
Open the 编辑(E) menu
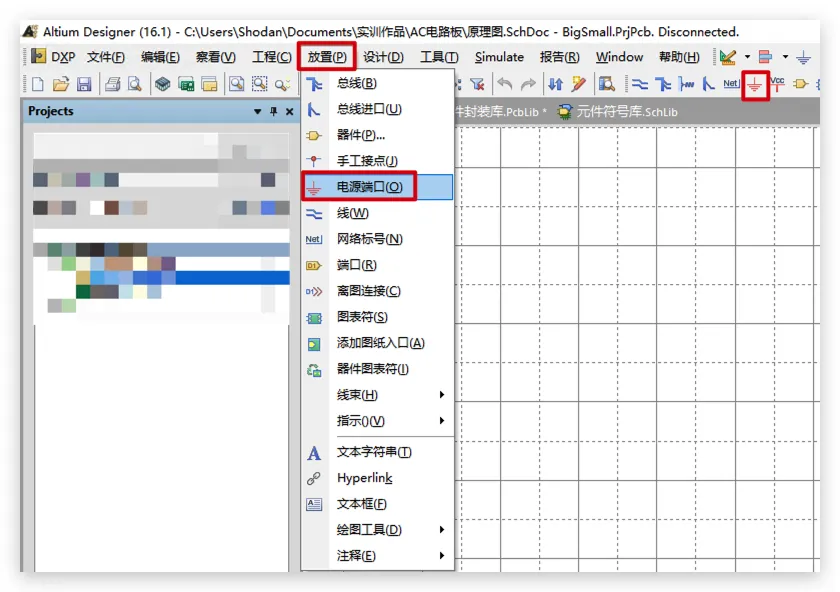(160, 57)
